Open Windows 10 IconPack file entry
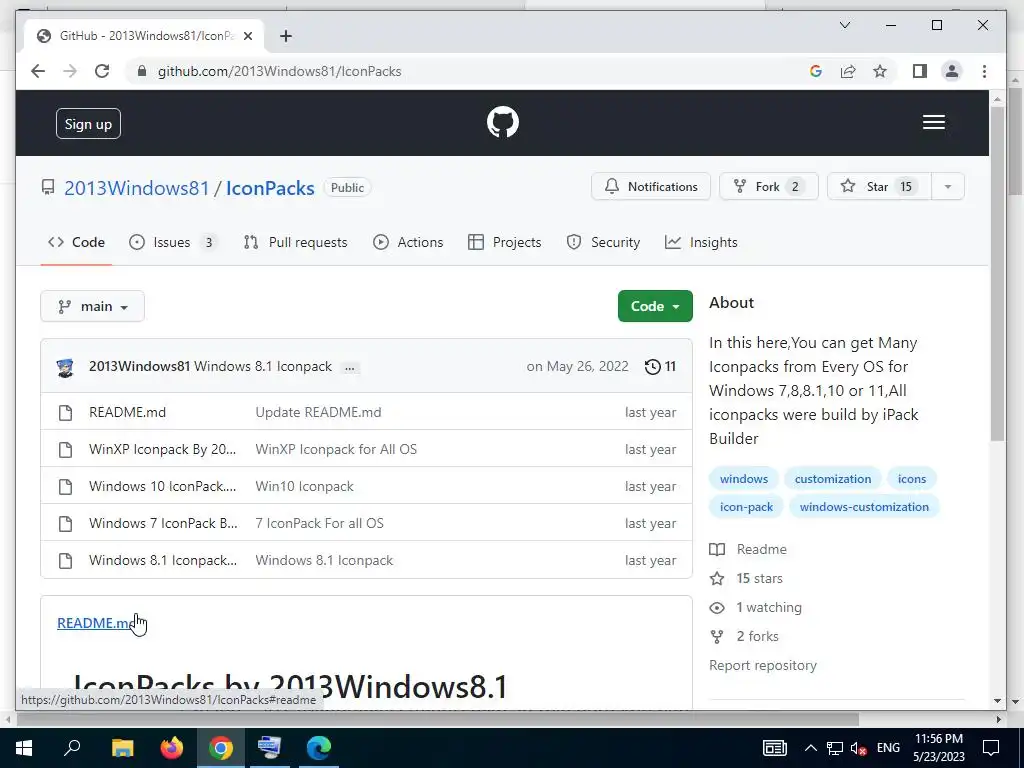This screenshot has width=1024, height=768. [x=163, y=487]
